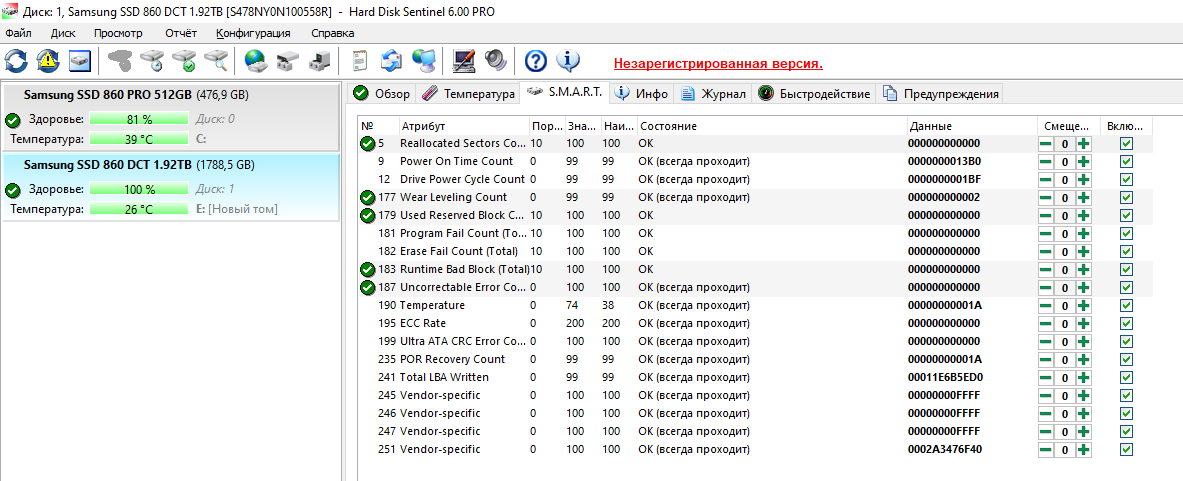This screenshot has height=481, width=1183.
Task: Toggle enable checkbox for Total LBA Written
Action: [x=1126, y=377]
